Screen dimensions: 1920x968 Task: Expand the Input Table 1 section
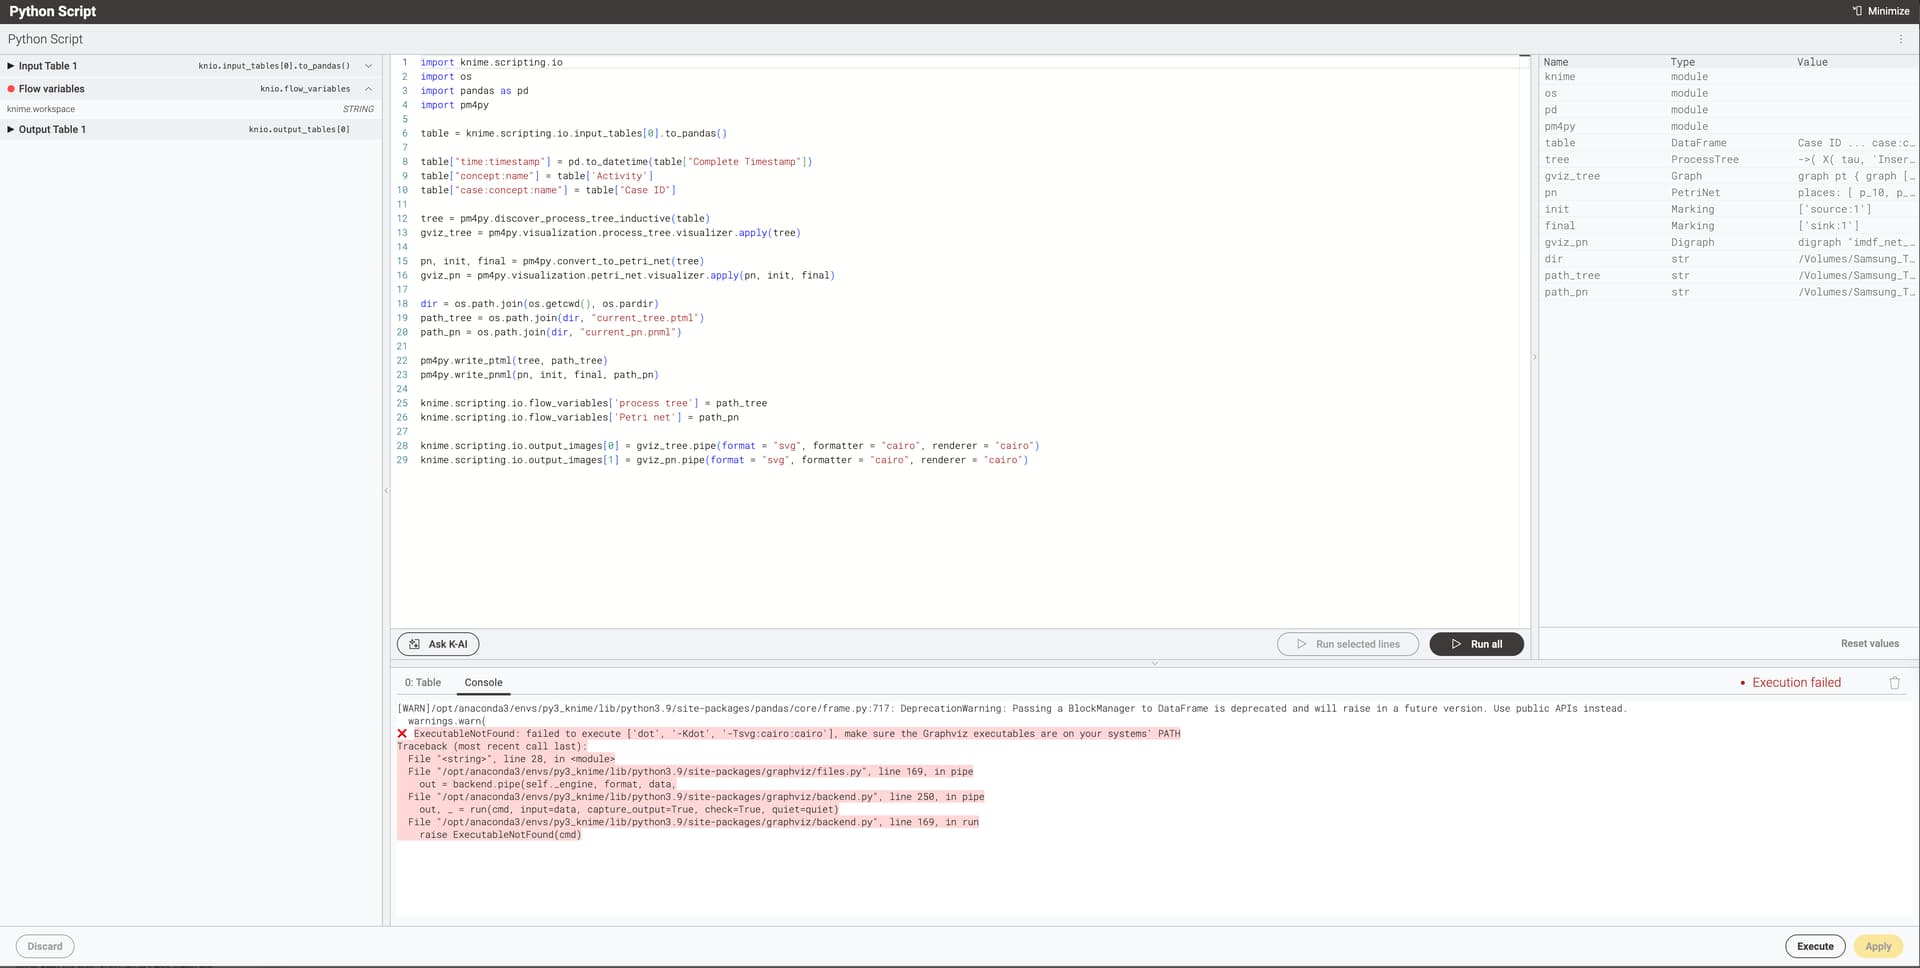point(9,65)
